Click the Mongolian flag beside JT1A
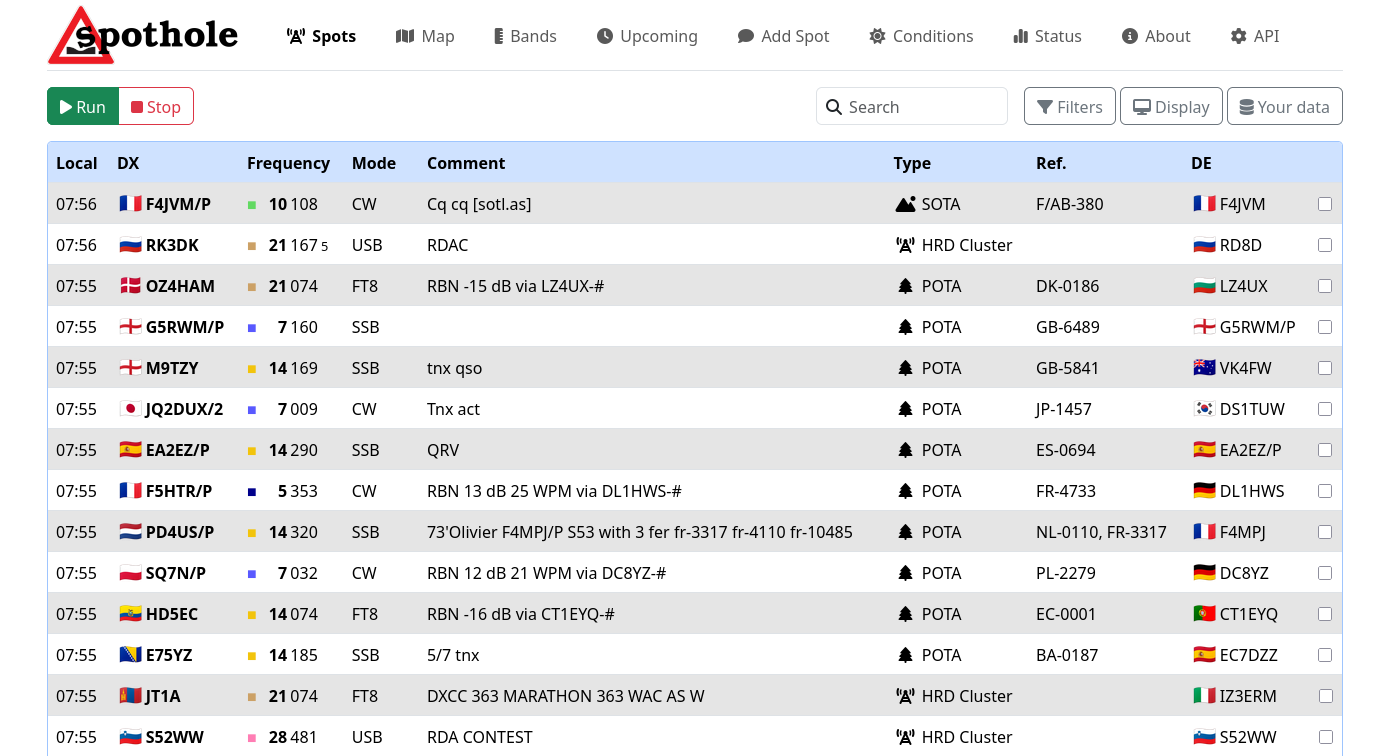1396x756 pixels. coord(130,696)
